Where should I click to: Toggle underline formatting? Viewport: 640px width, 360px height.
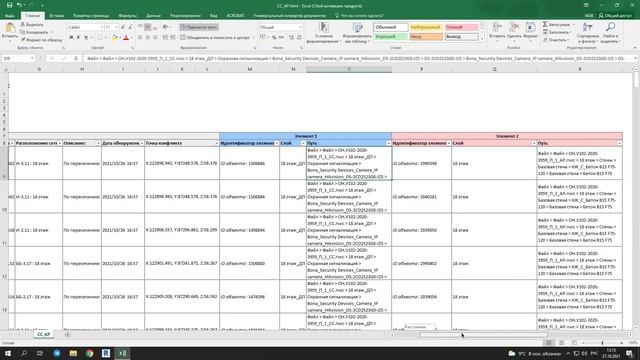tap(86, 38)
